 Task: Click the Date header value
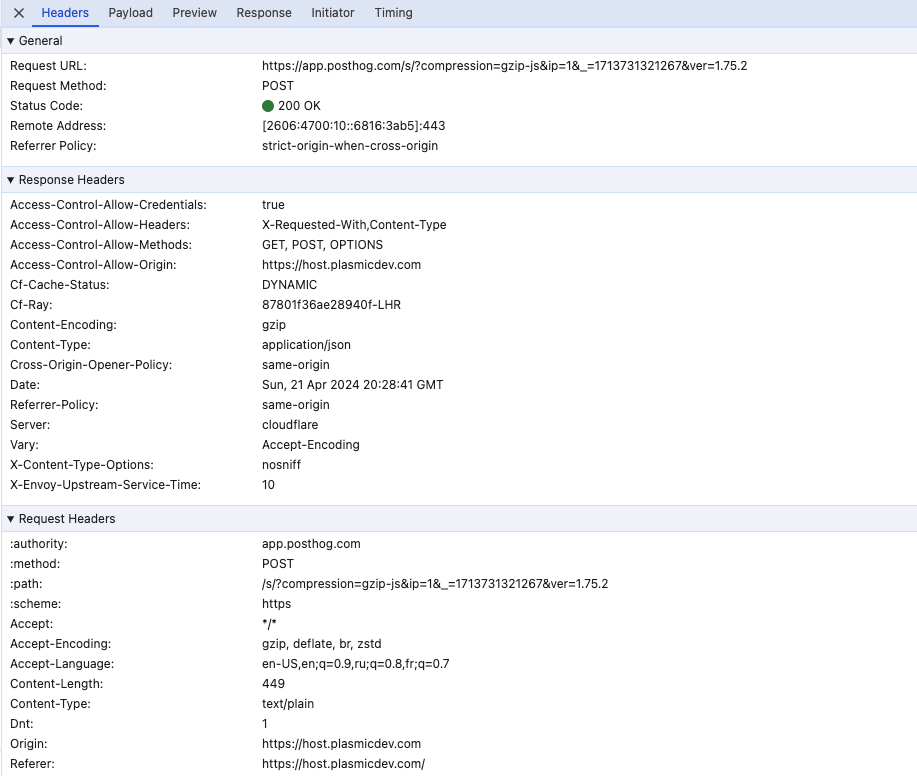click(x=352, y=385)
